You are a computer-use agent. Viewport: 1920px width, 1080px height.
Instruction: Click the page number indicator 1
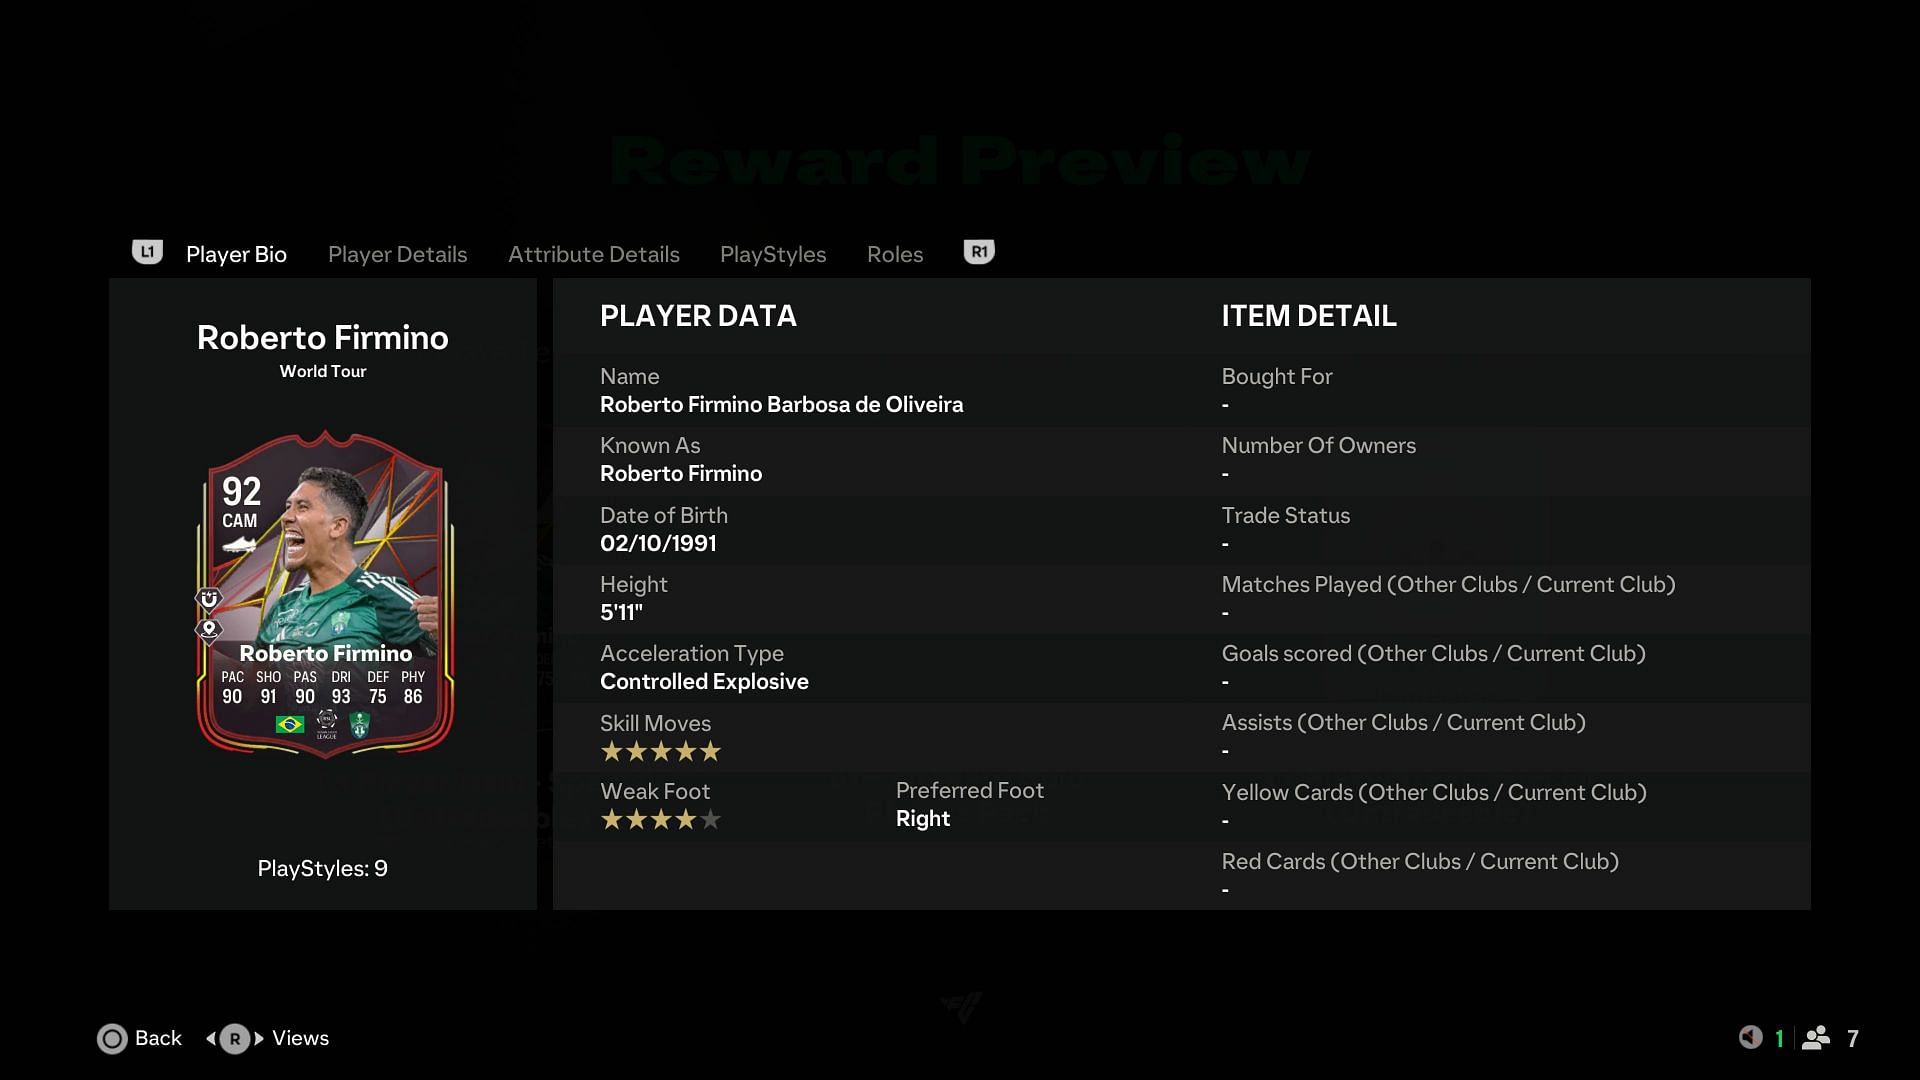[x=1780, y=1038]
